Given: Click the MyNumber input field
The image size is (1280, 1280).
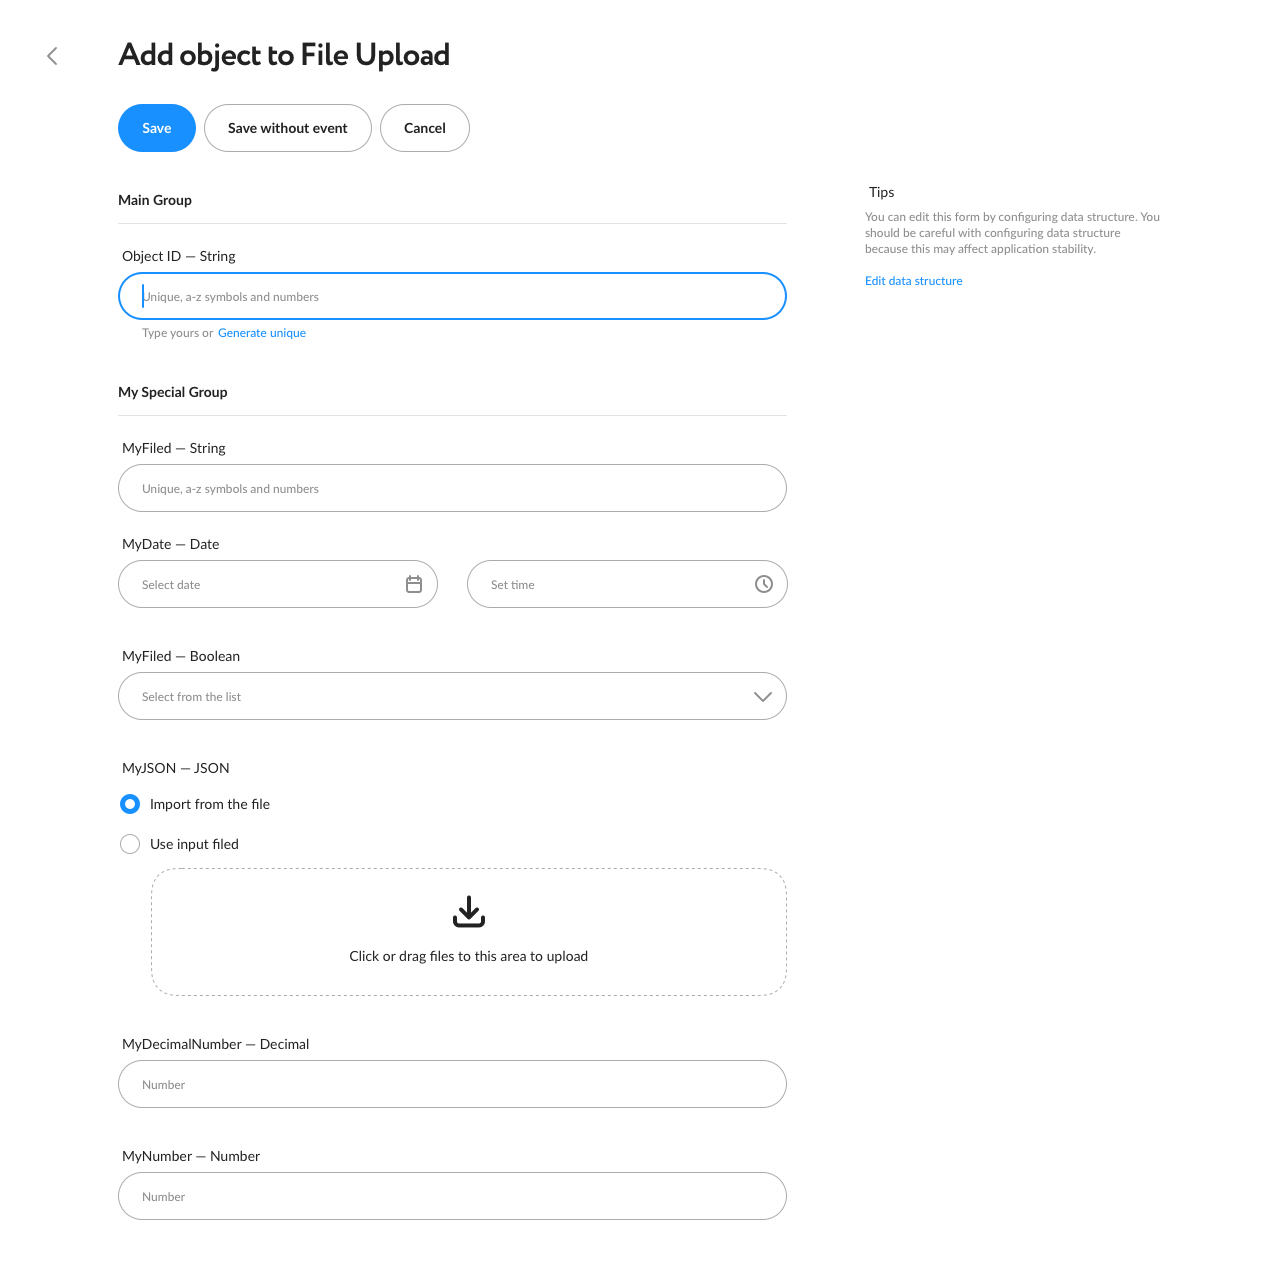Looking at the screenshot, I should click(452, 1196).
